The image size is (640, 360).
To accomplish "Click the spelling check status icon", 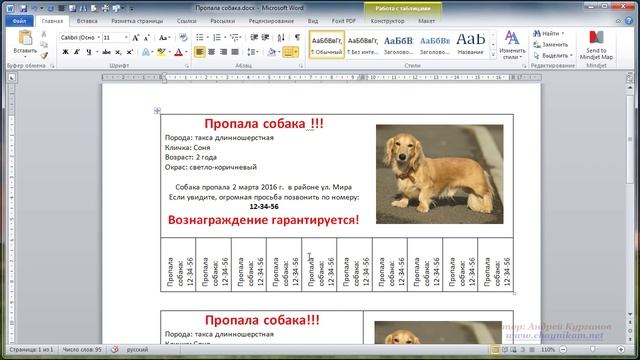I will coord(115,349).
